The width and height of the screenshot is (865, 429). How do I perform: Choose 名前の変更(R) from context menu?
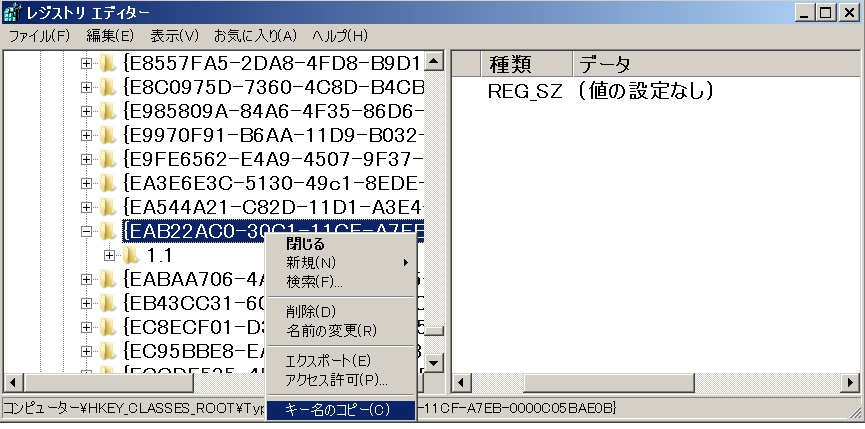point(341,331)
